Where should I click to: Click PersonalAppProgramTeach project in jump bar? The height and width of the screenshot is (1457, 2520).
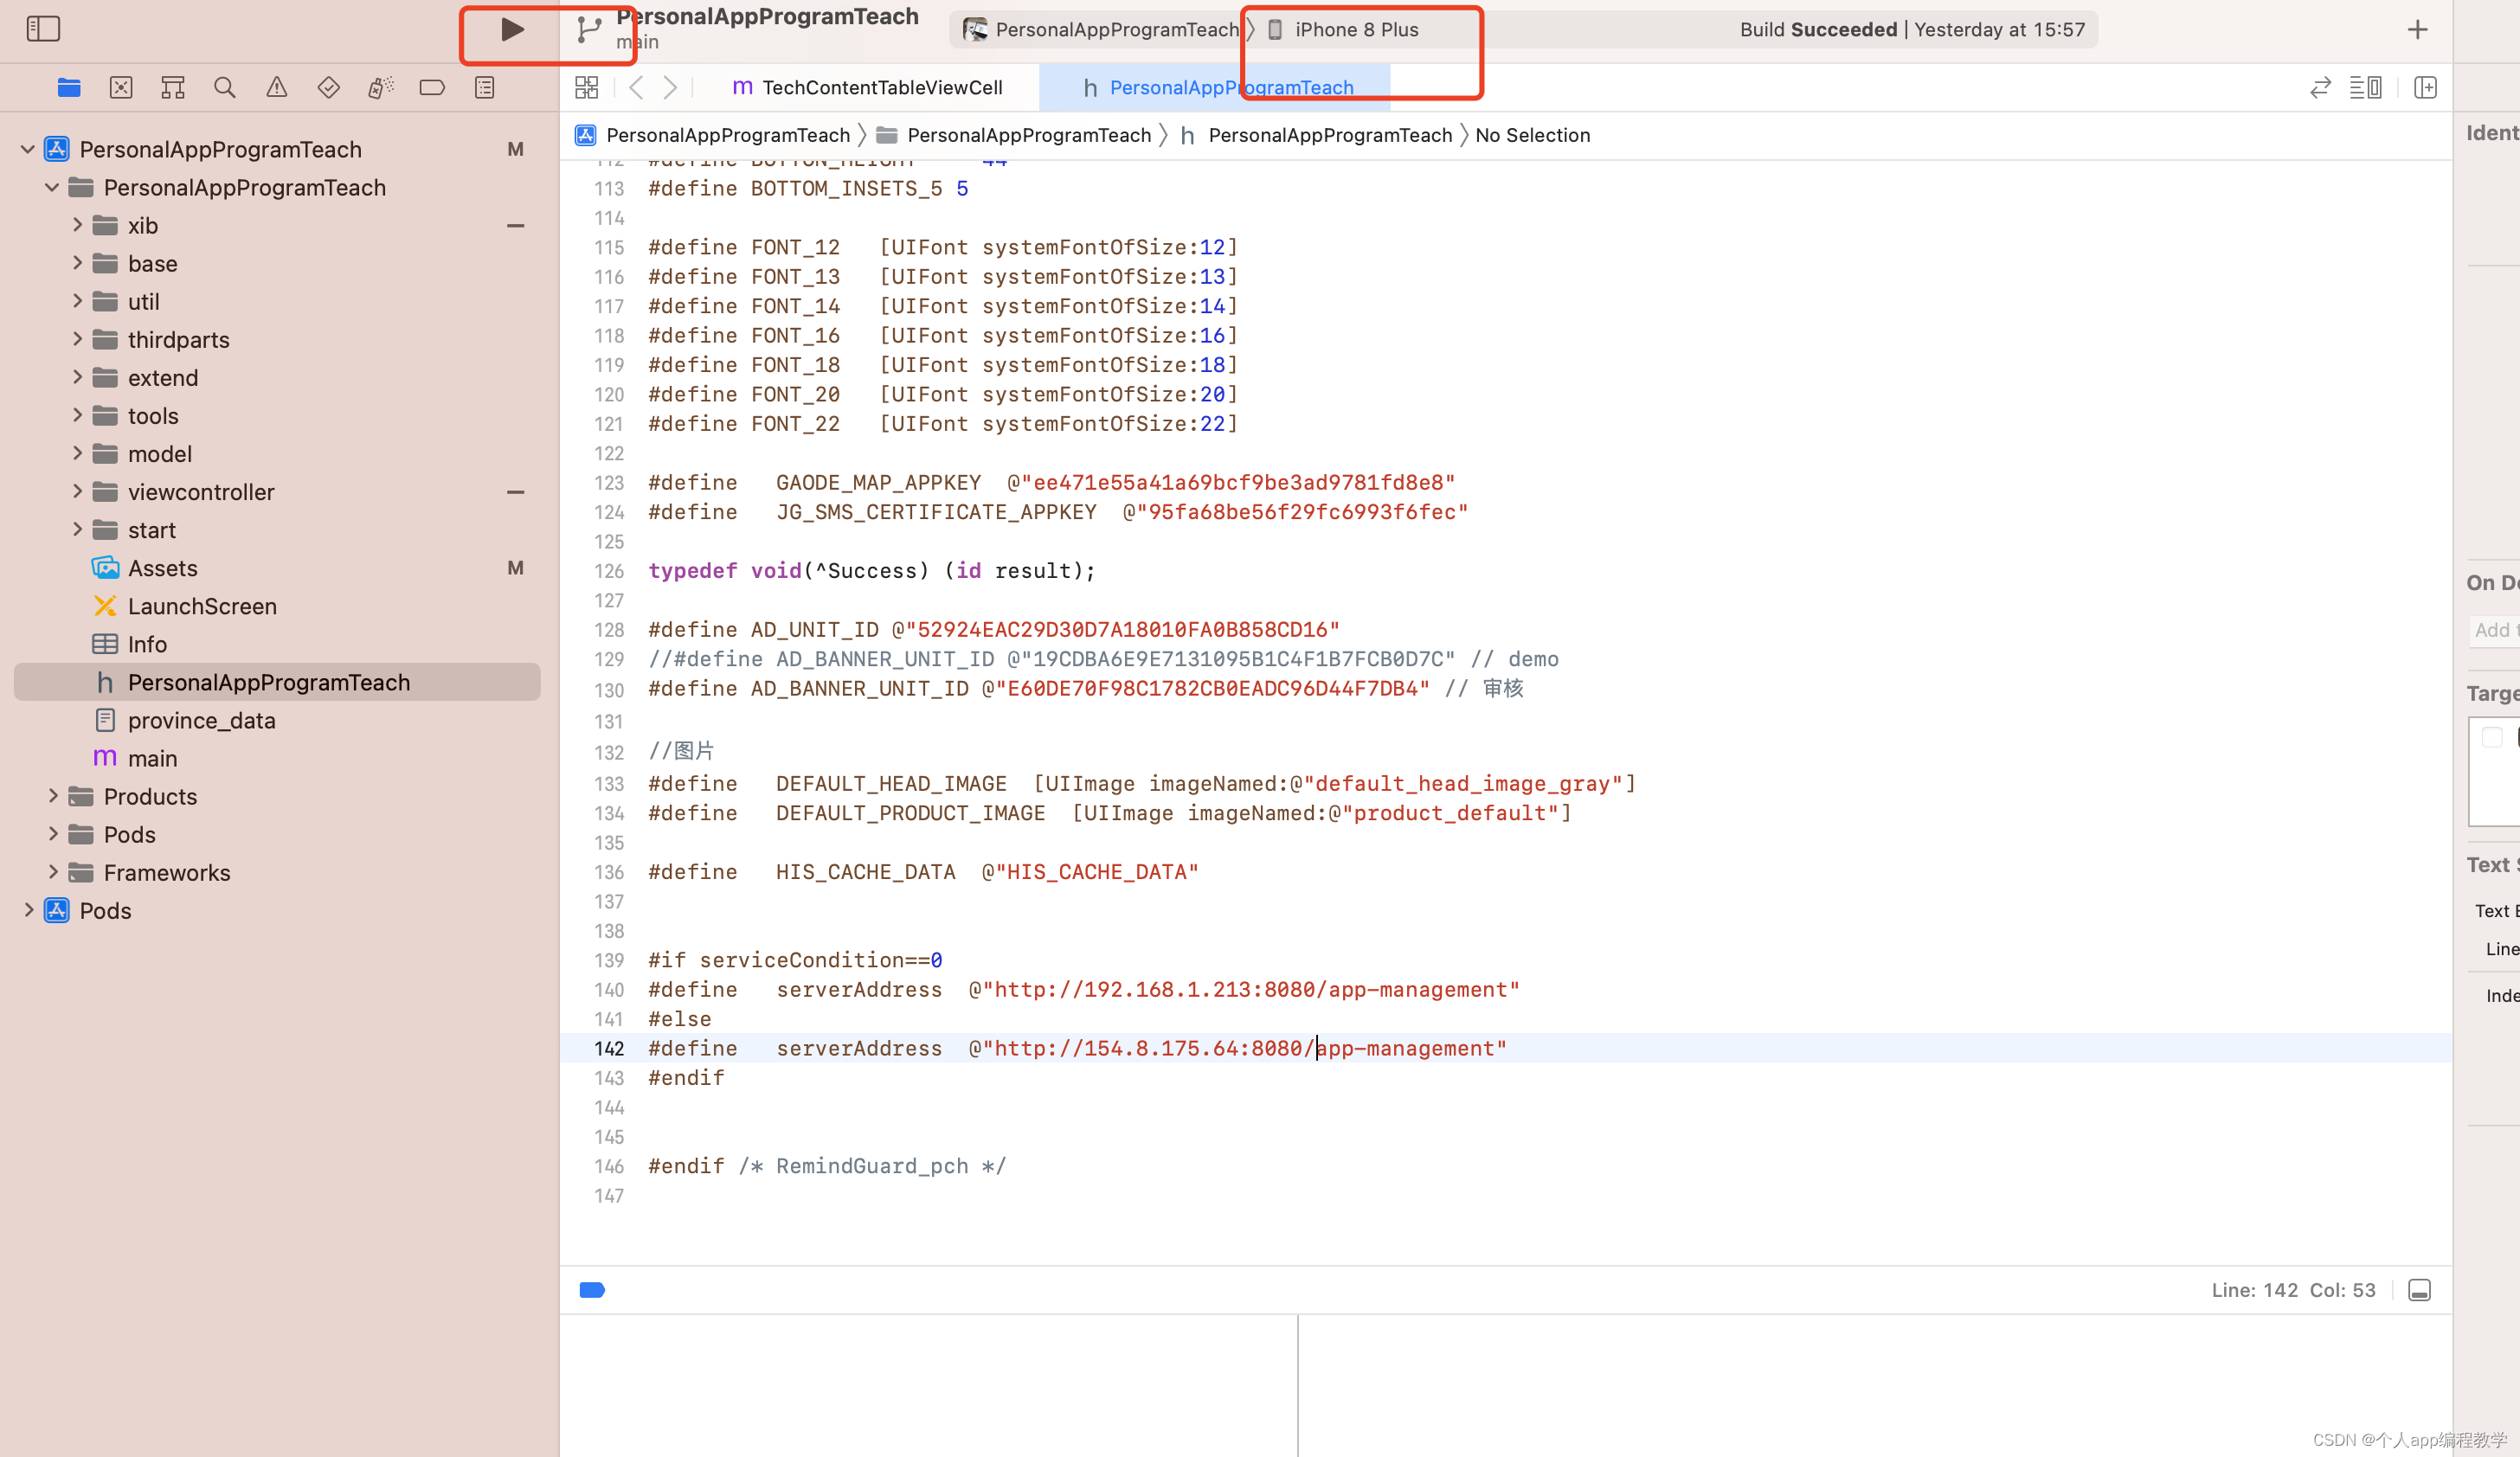(713, 135)
